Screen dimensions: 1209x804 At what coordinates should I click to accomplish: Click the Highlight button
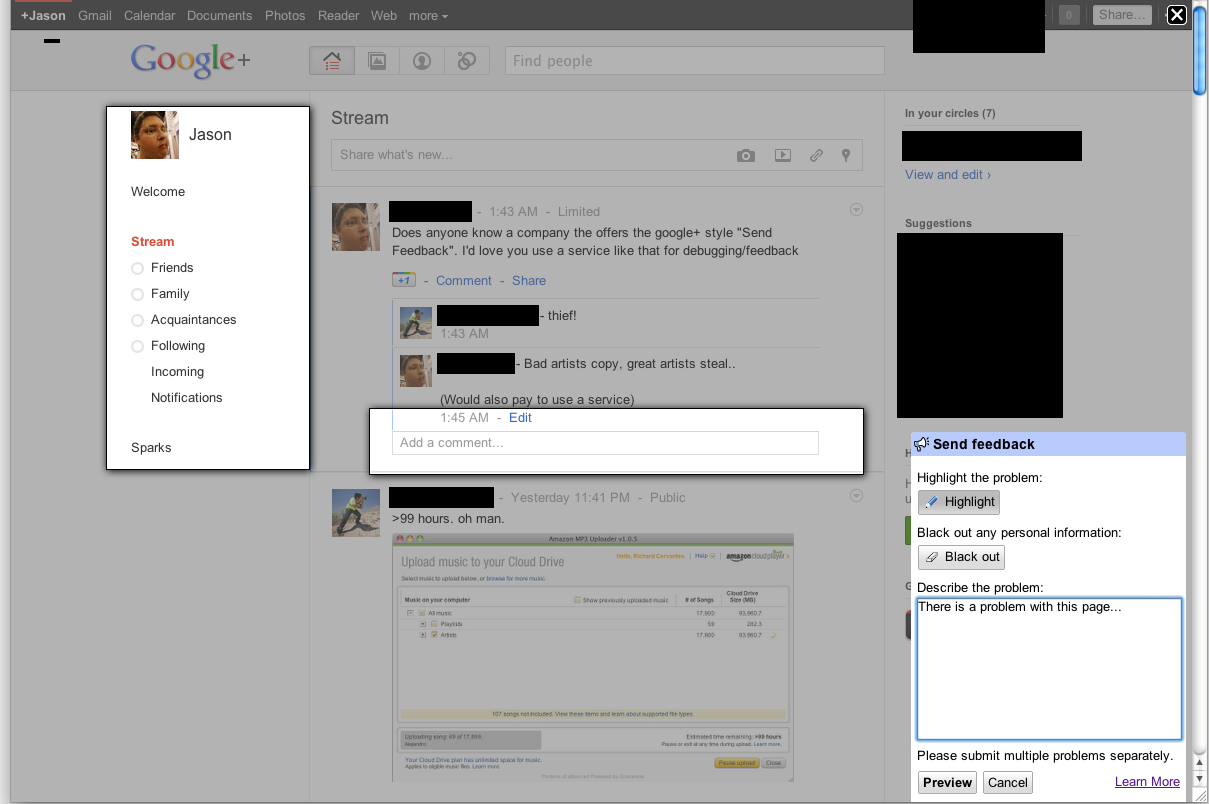[959, 502]
